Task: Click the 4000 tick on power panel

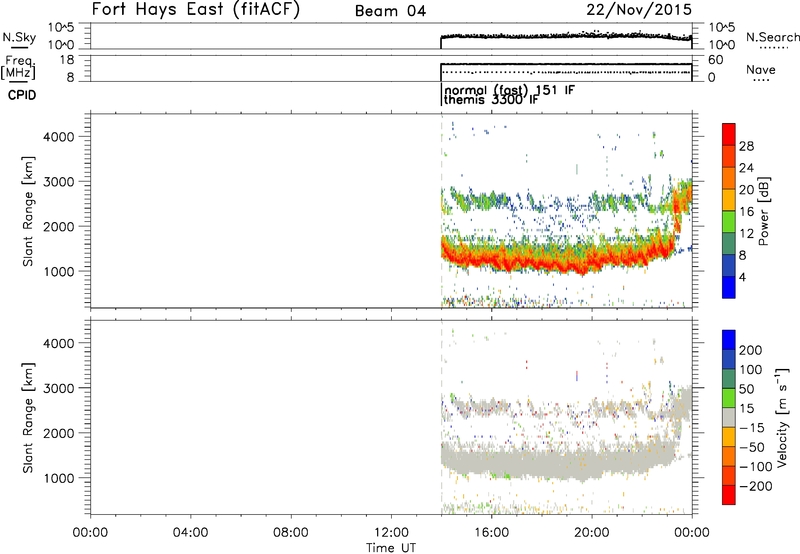Action: point(59,137)
